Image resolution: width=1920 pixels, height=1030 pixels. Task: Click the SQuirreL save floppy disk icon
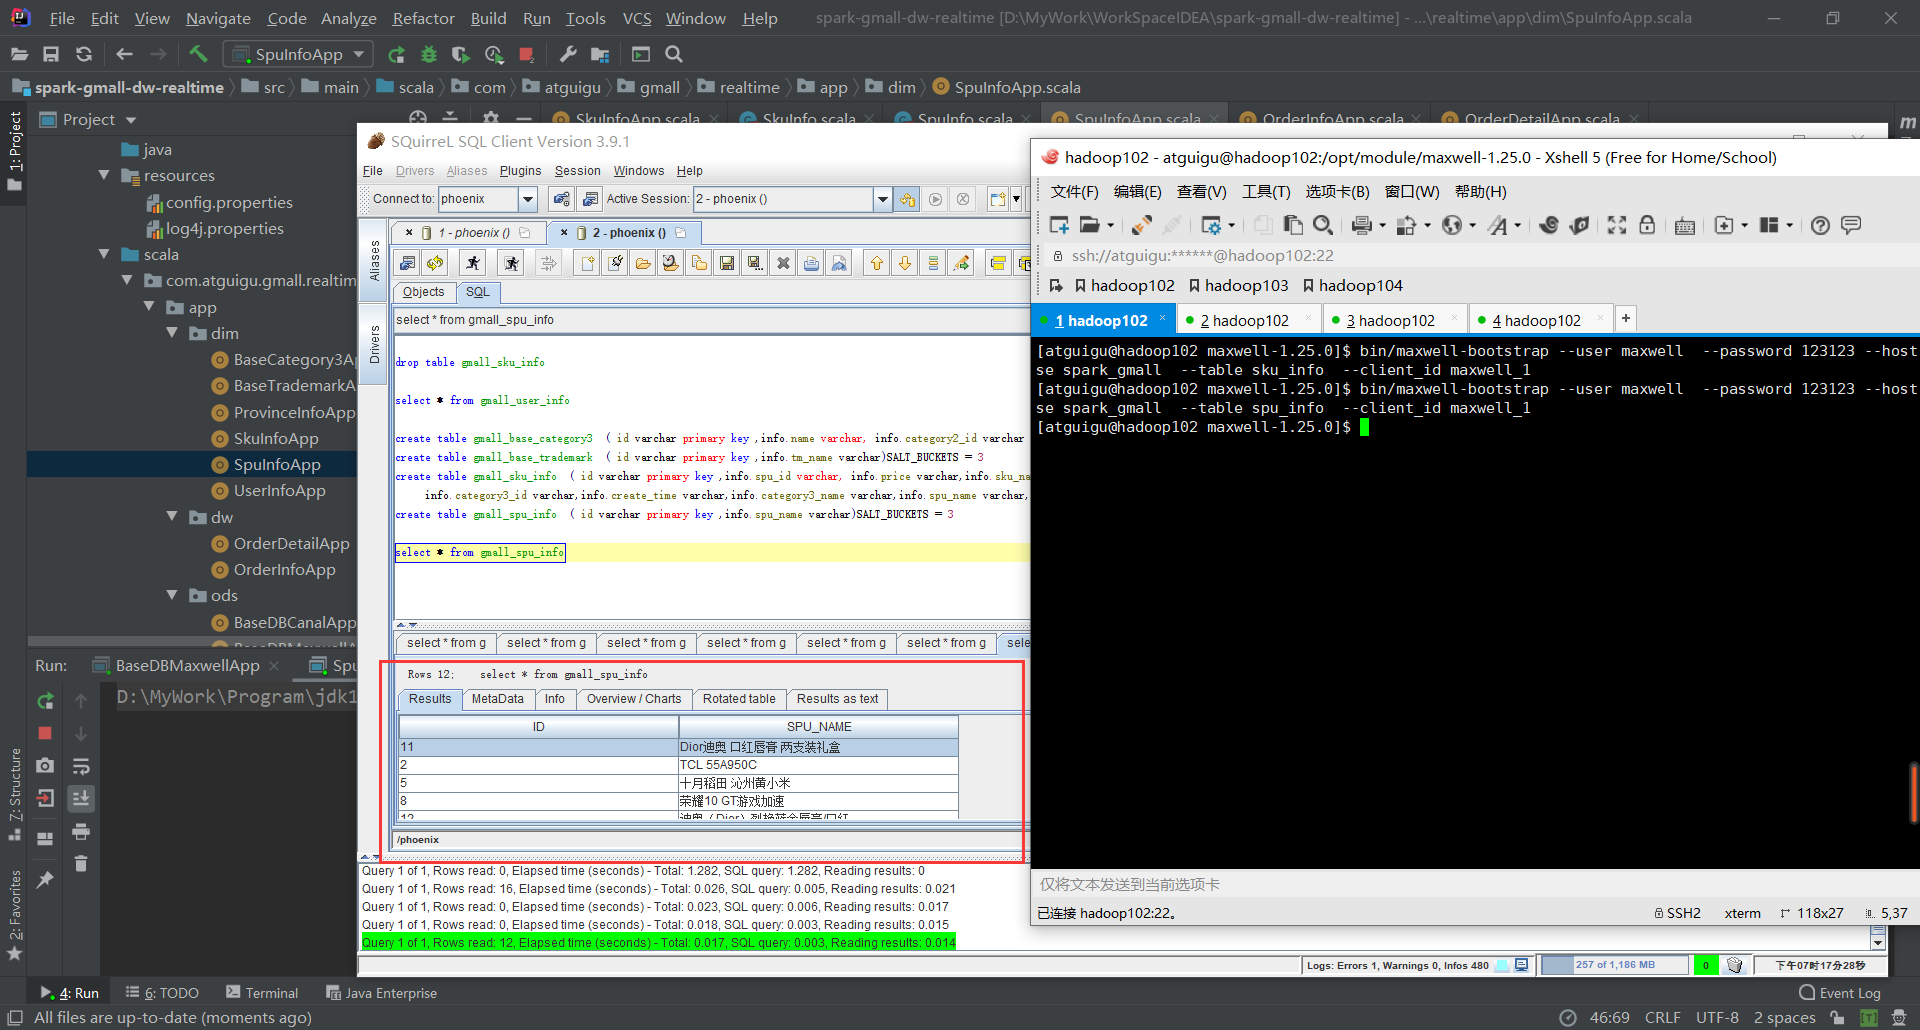pos(727,263)
